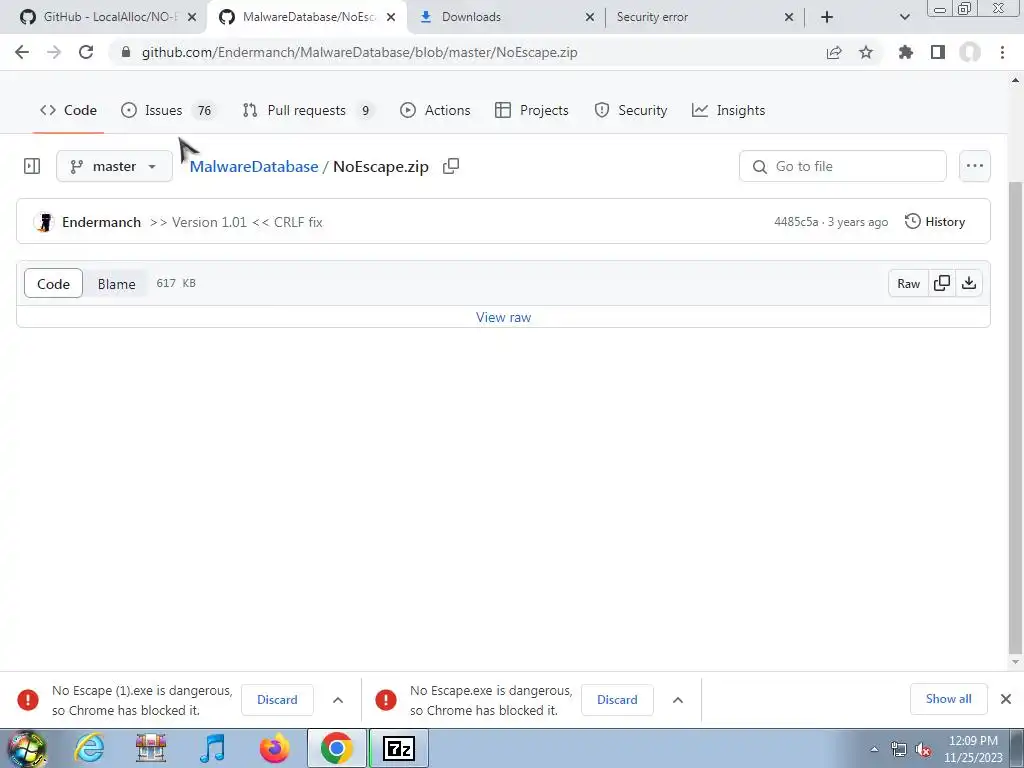Open 7-Zip from the taskbar
The height and width of the screenshot is (768, 1024).
(398, 748)
